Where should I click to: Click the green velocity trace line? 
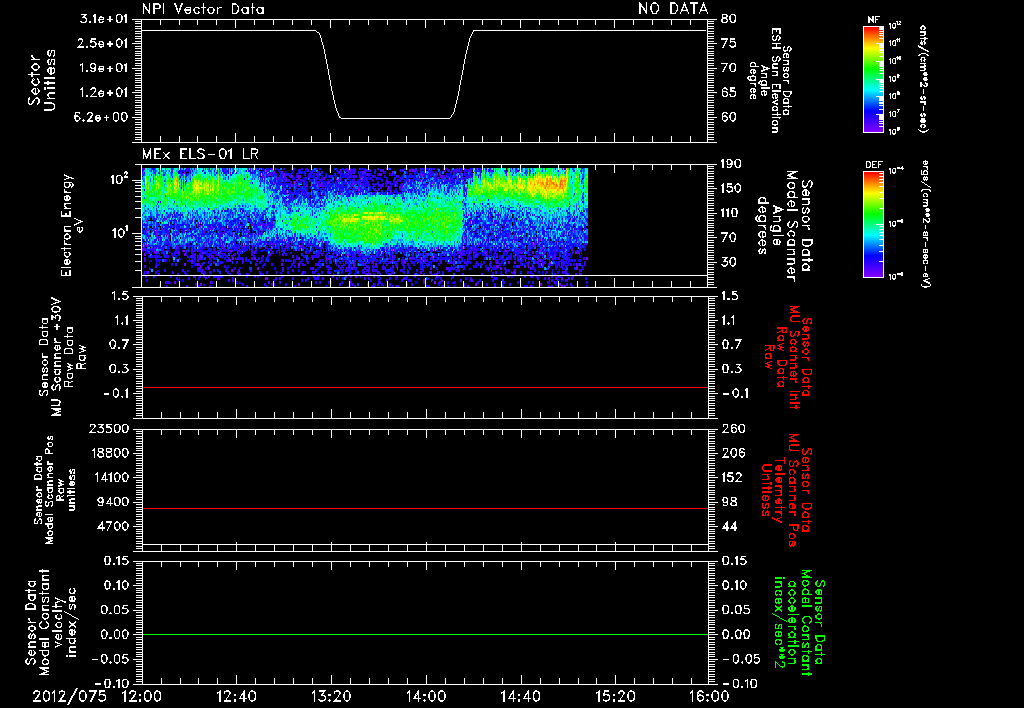point(424,634)
